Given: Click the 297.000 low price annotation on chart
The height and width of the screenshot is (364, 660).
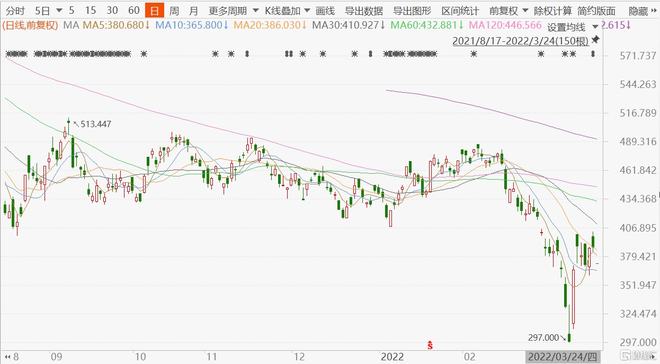Looking at the screenshot, I should tap(543, 337).
